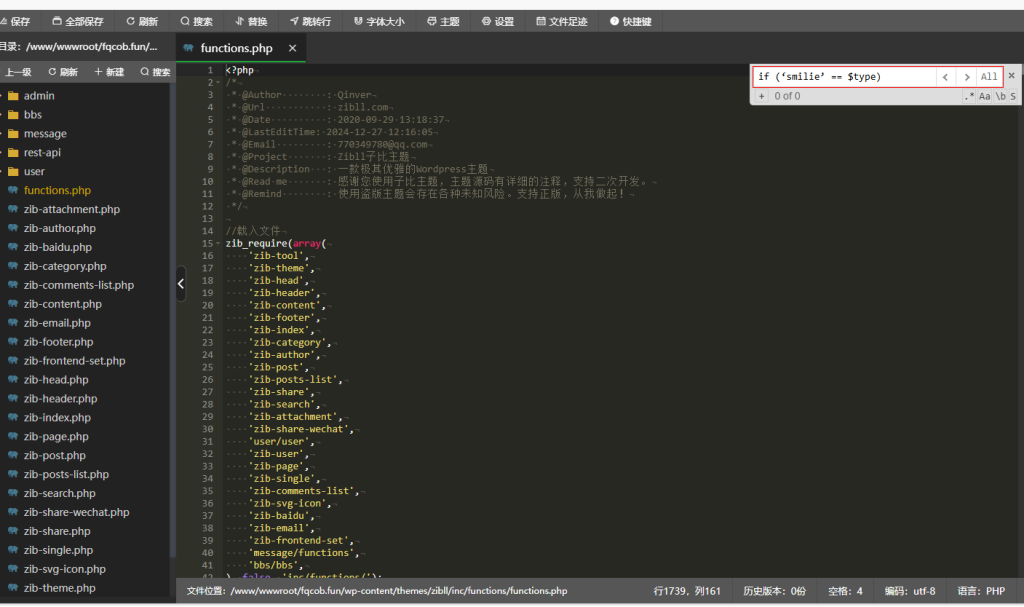Screen dimensions: 1024x607
Task: Click the 刷新 refresh button in top toolbar
Action: [x=142, y=22]
